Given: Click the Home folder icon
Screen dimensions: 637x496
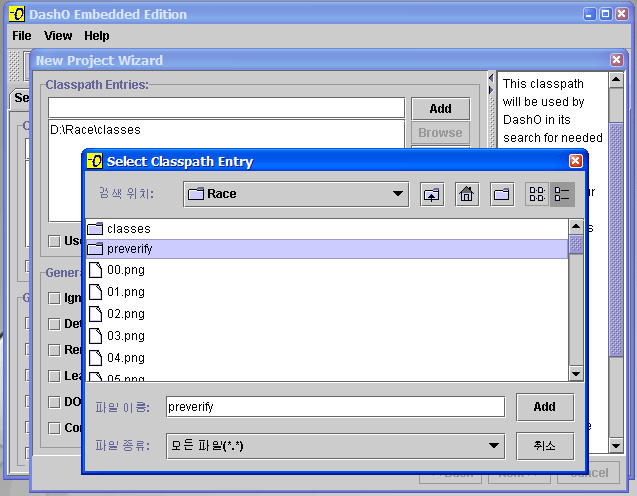Looking at the screenshot, I should pos(466,195).
